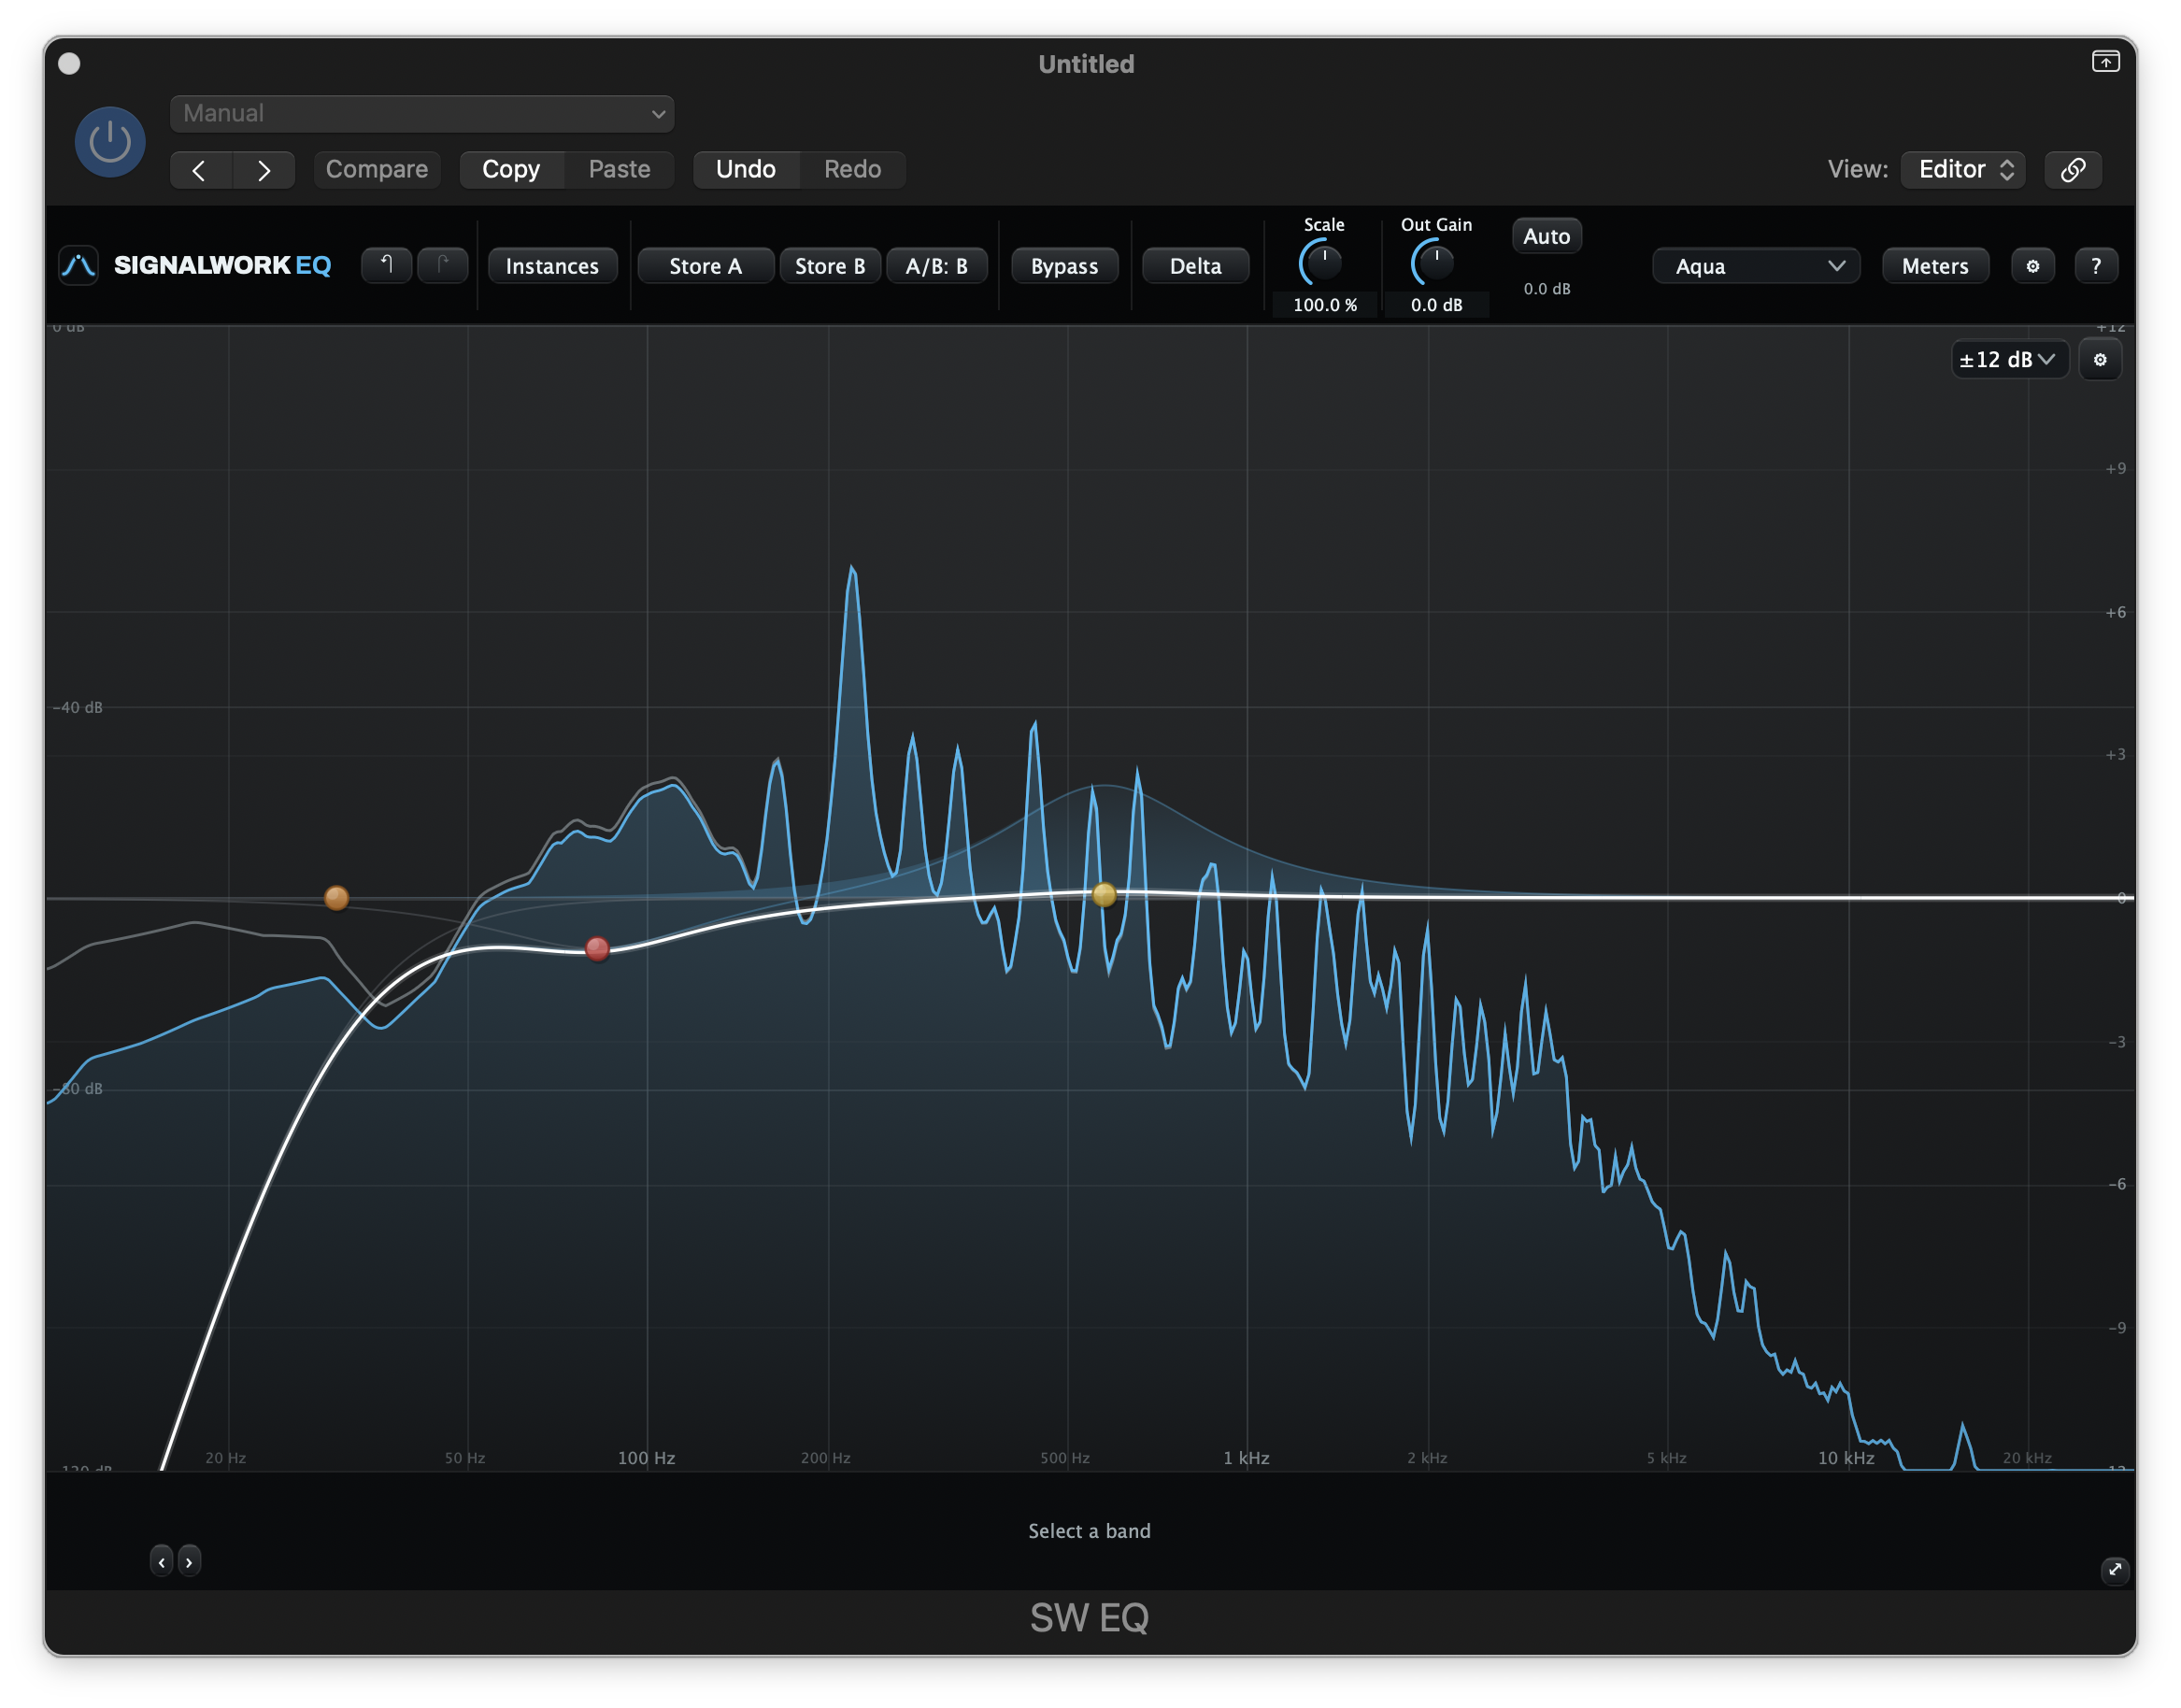Image resolution: width=2181 pixels, height=1708 pixels.
Task: Click the '1 kHz' frequency label
Action: [x=1246, y=1458]
